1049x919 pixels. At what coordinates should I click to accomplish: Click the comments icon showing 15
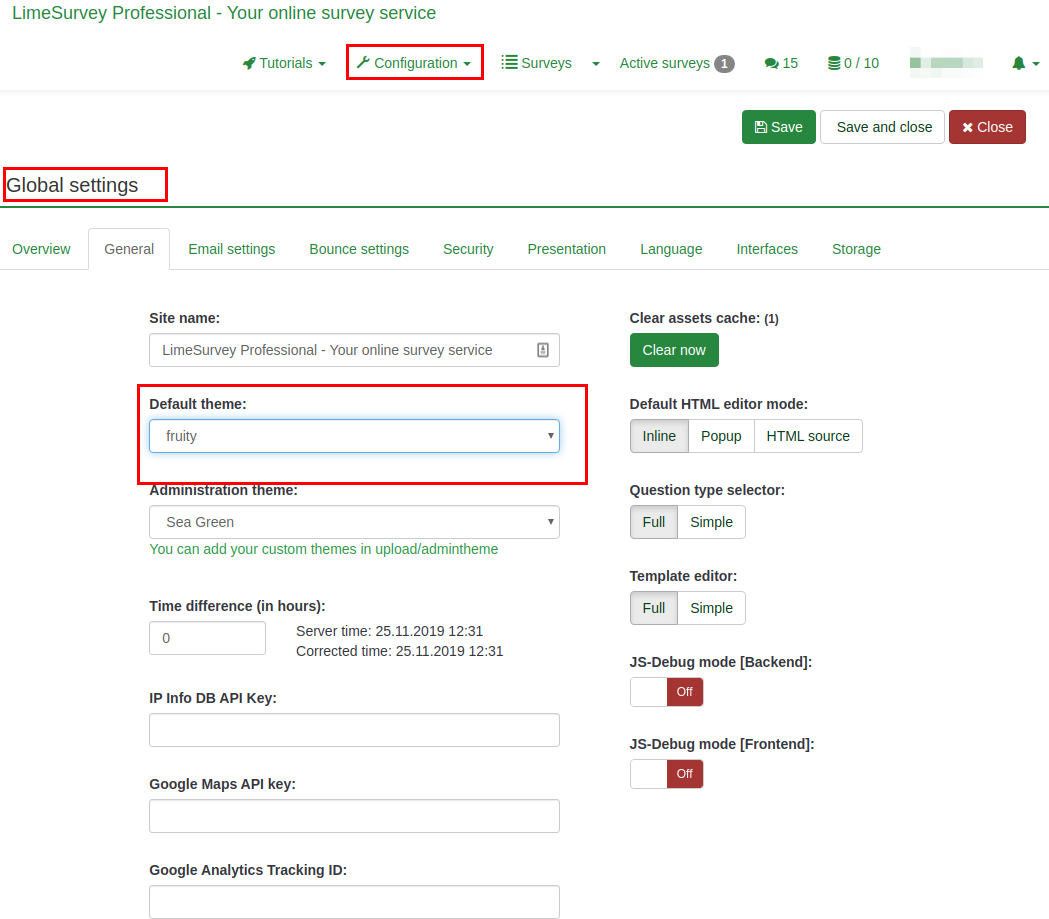point(771,63)
